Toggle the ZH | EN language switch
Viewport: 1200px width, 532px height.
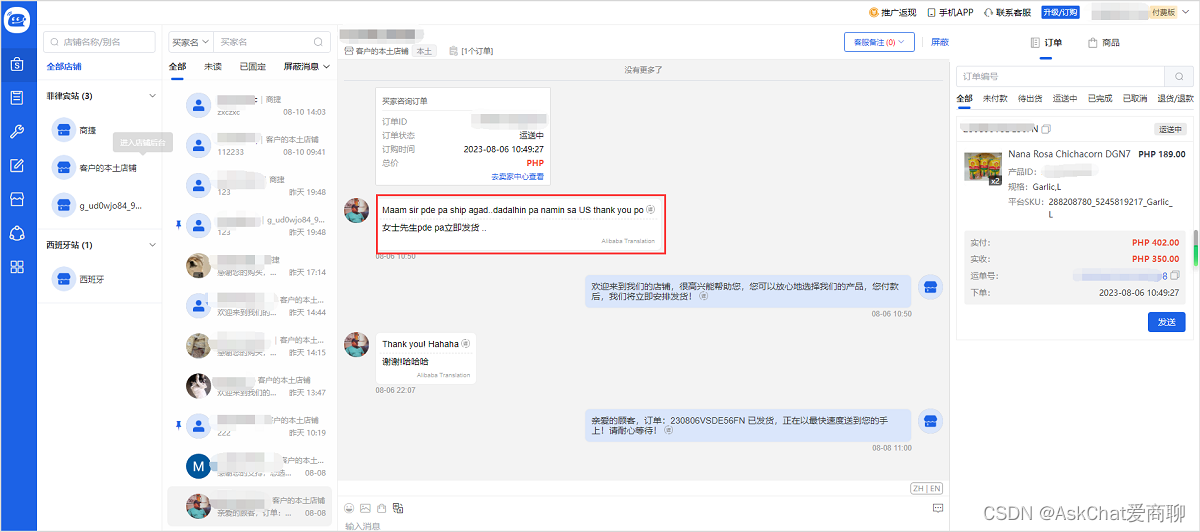pos(926,488)
